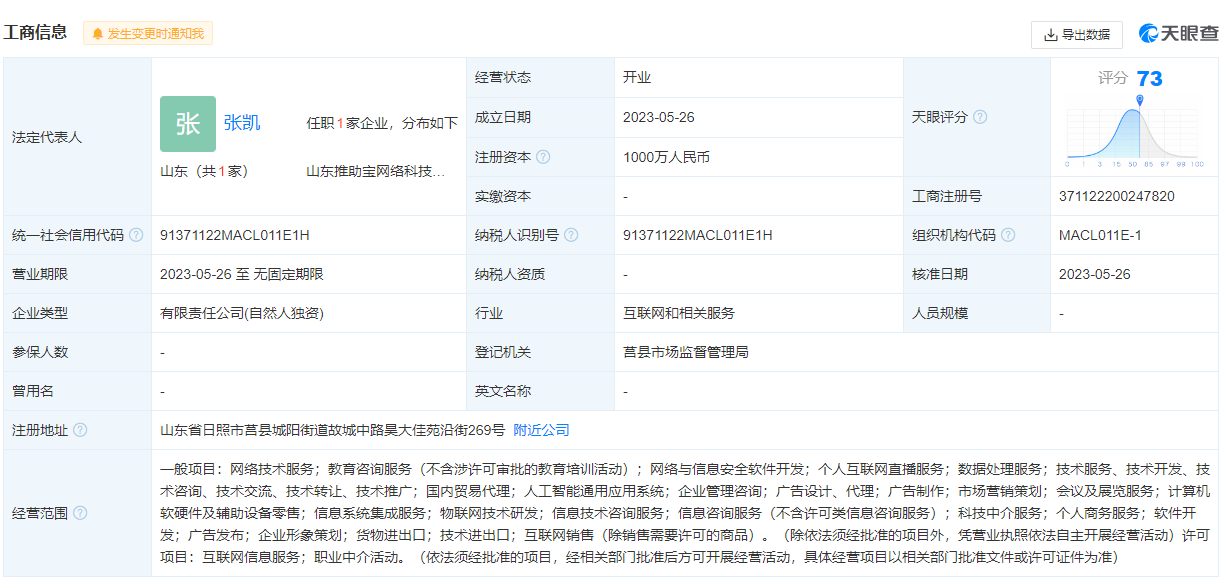Click the help icon next to 组织机构代码
The image size is (1225, 578).
click(x=1008, y=235)
